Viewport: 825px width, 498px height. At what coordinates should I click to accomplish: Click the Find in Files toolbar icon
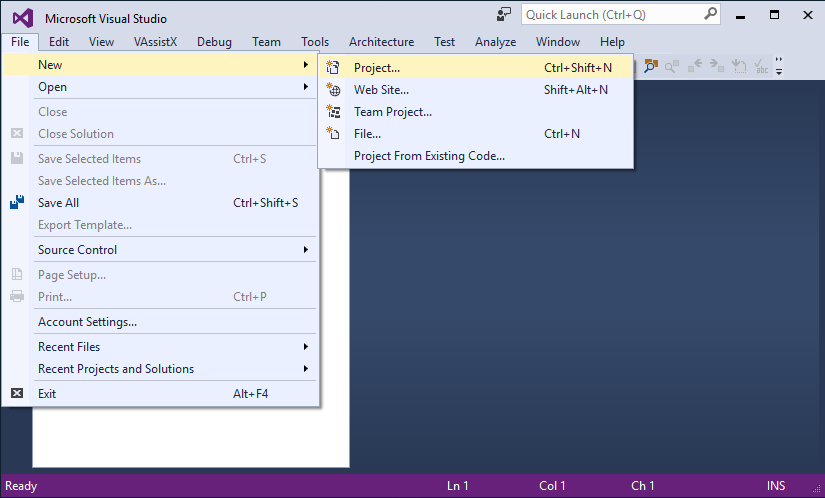651,66
